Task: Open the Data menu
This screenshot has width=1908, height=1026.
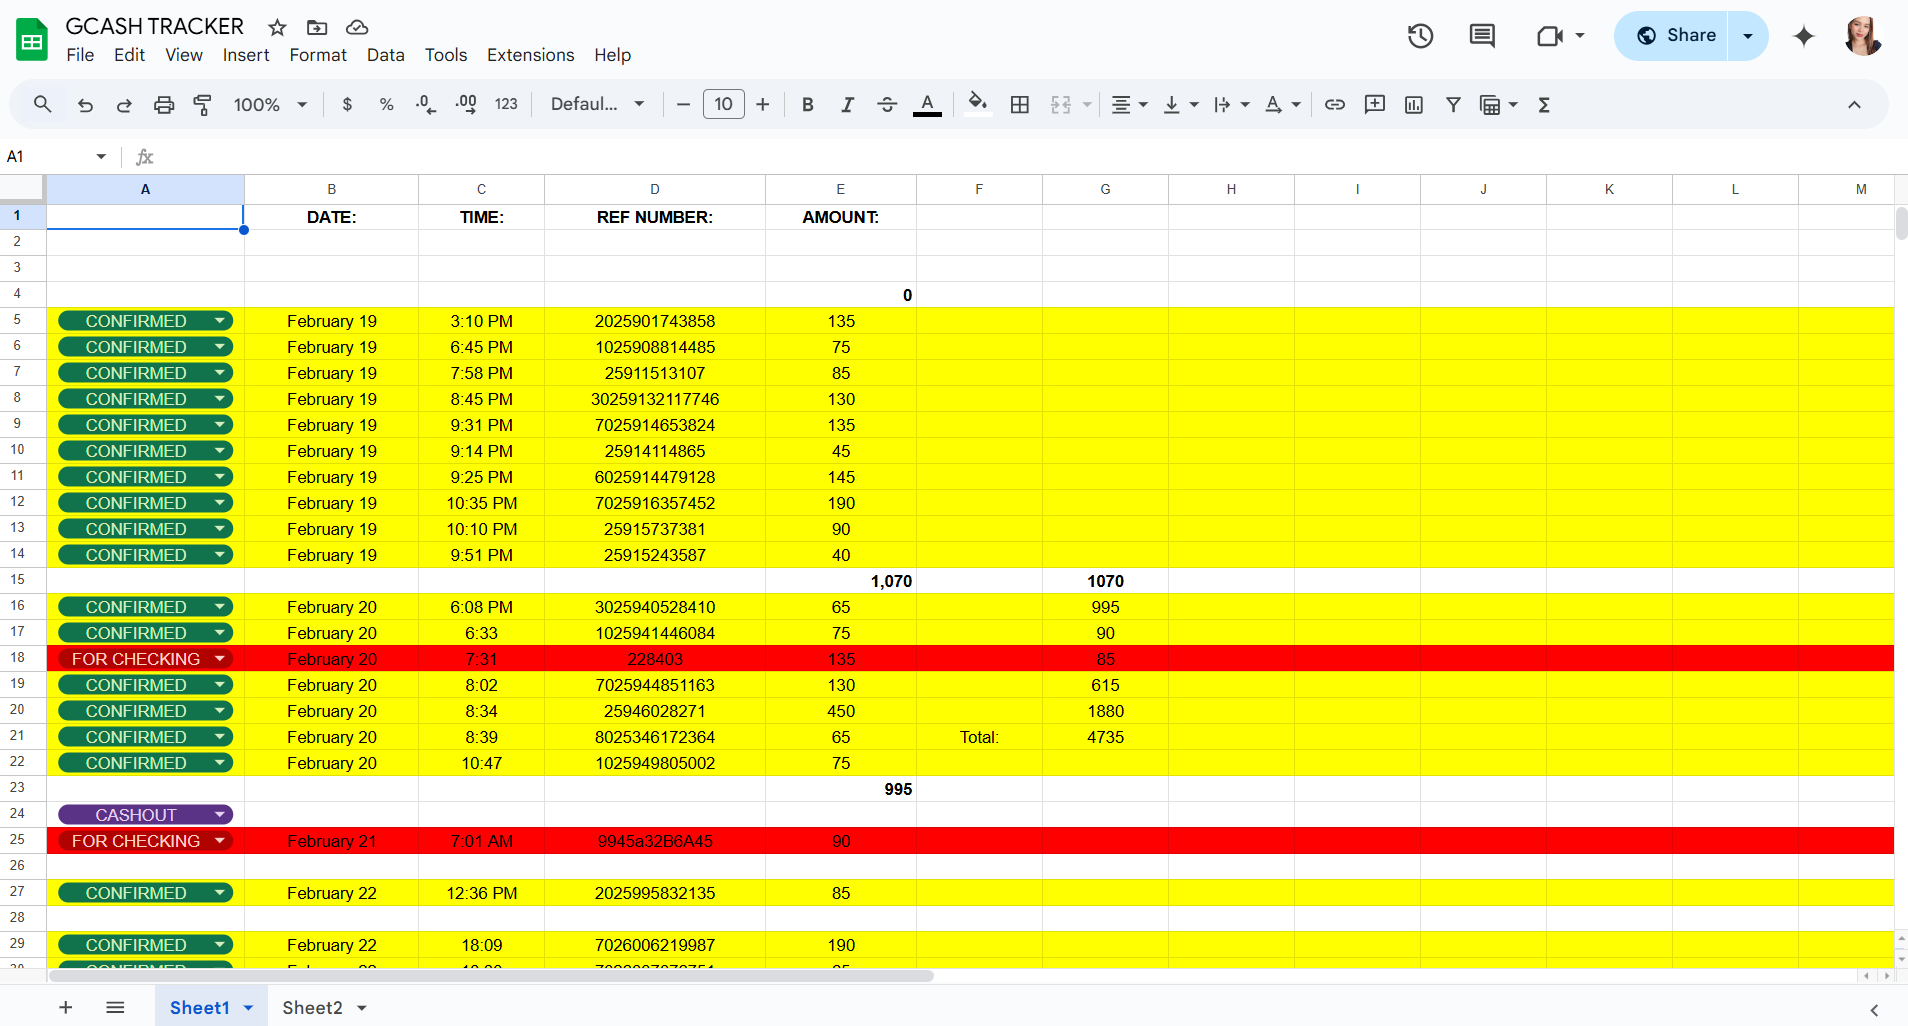Action: 385,55
